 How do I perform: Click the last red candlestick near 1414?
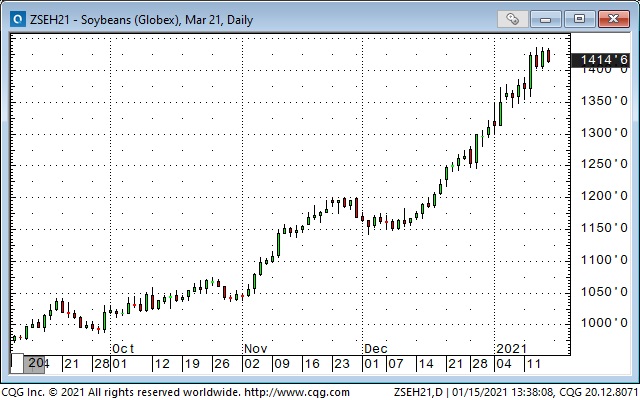tap(549, 56)
